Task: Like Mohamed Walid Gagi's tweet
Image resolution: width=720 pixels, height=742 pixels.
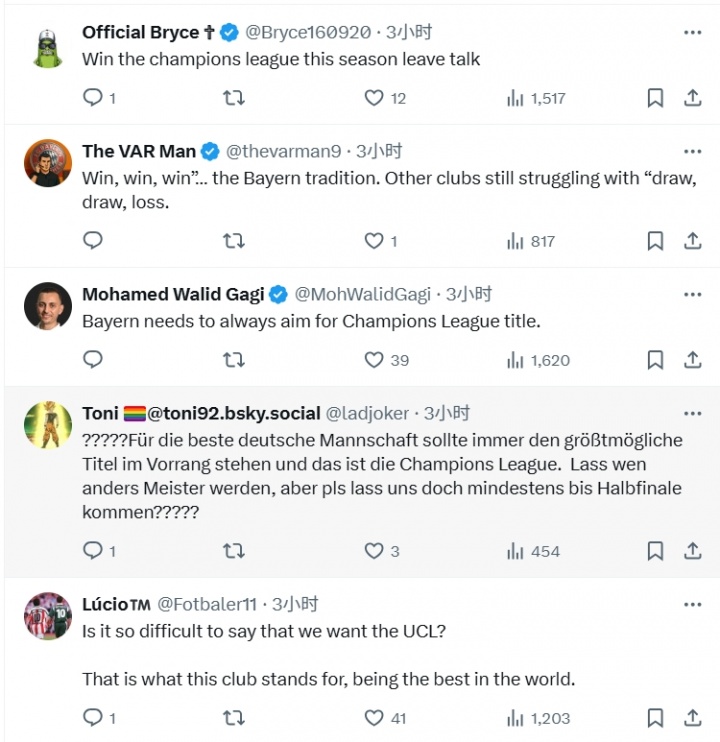Action: tap(374, 360)
